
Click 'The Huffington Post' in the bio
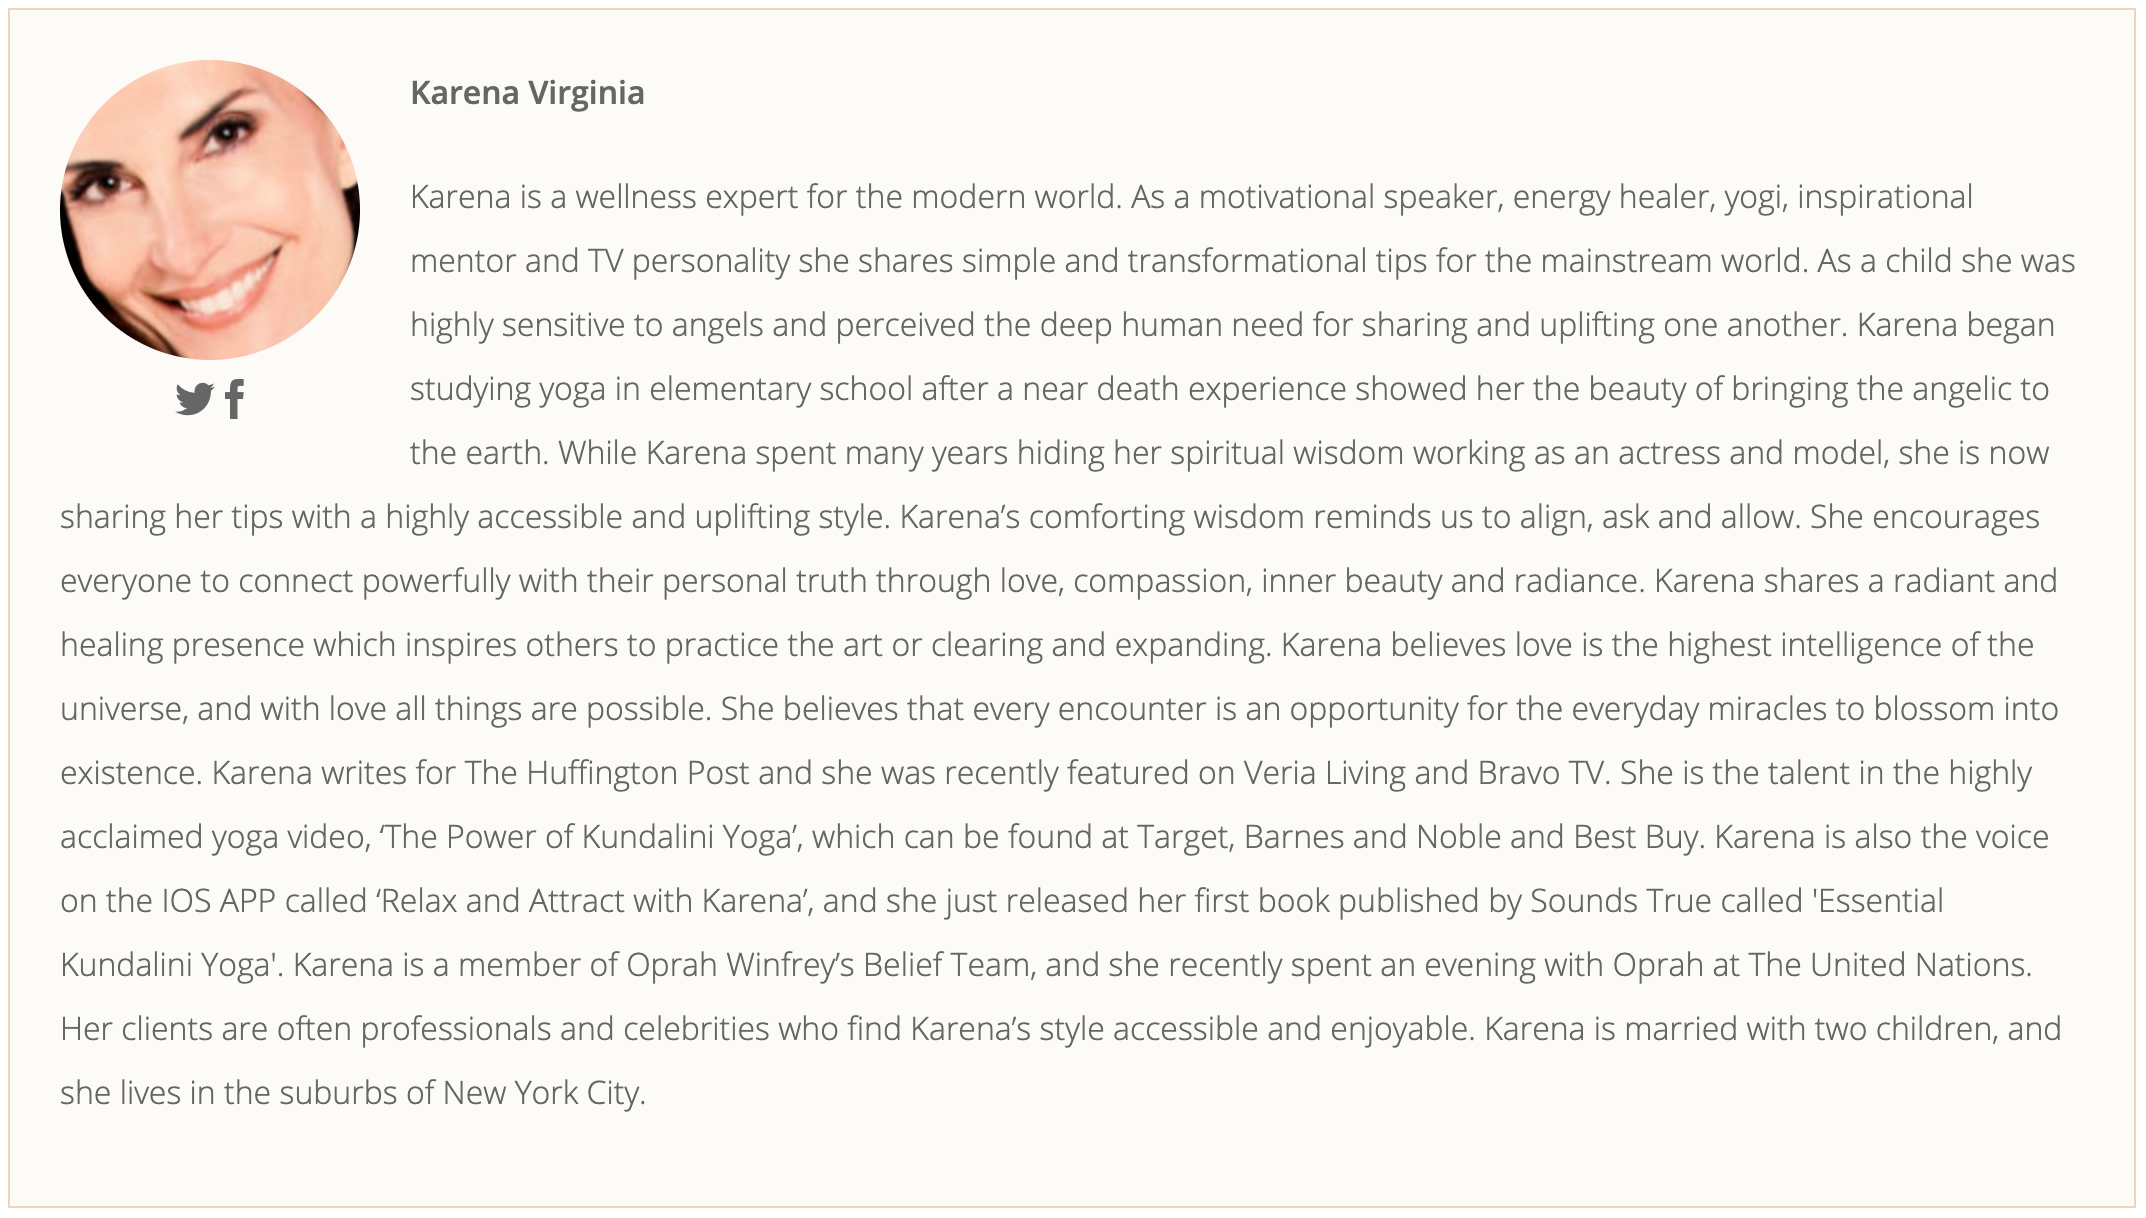pos(607,773)
